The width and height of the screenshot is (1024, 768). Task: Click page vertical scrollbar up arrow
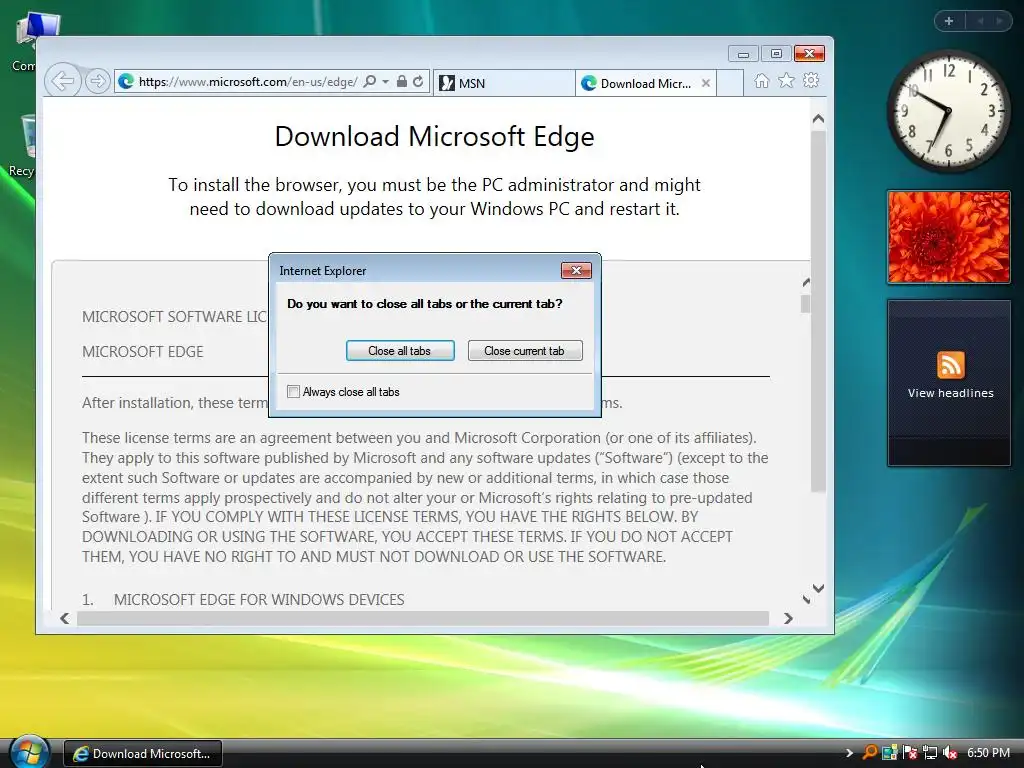[818, 119]
